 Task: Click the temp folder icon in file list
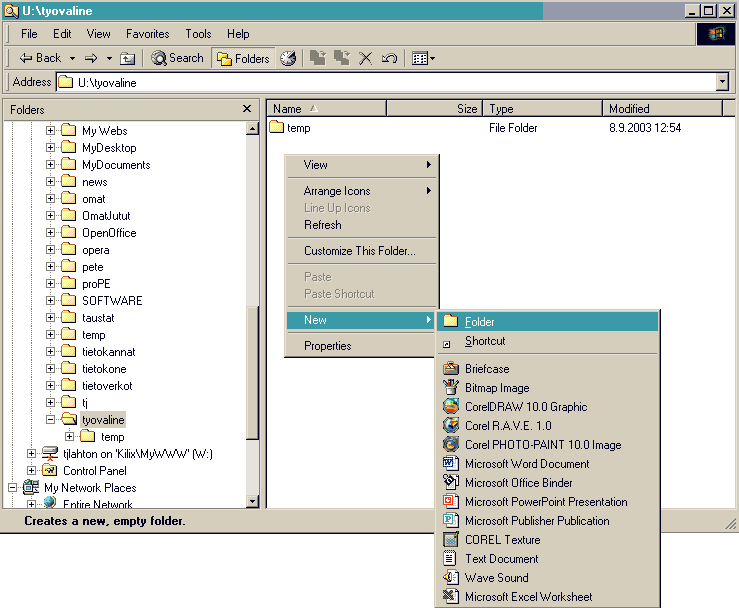click(277, 127)
